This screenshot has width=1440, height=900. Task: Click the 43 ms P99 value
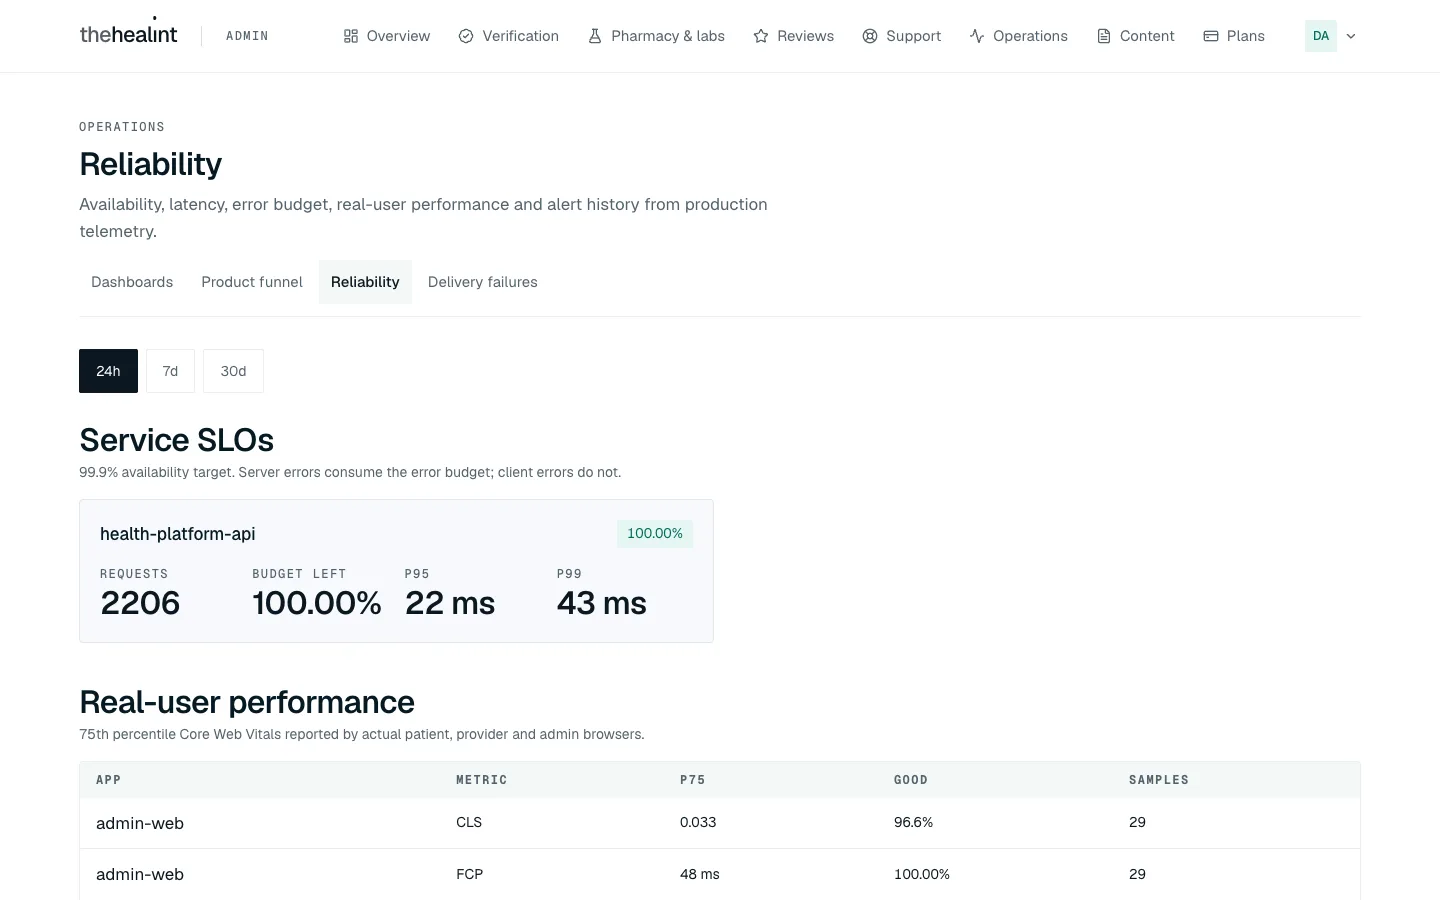pyautogui.click(x=602, y=603)
